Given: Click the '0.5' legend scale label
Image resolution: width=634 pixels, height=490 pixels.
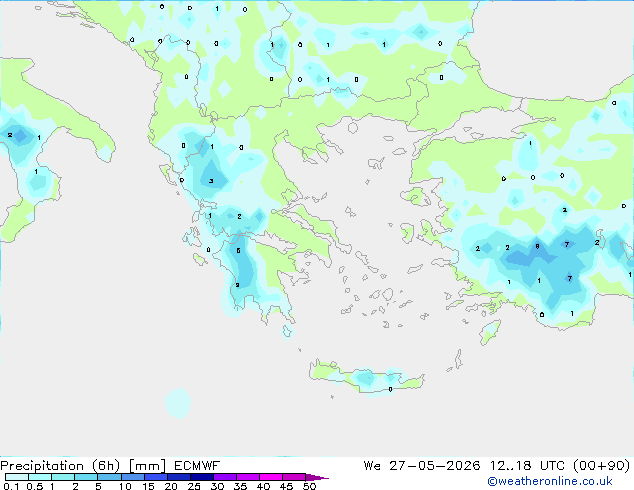Looking at the screenshot, I should pyautogui.click(x=35, y=486).
